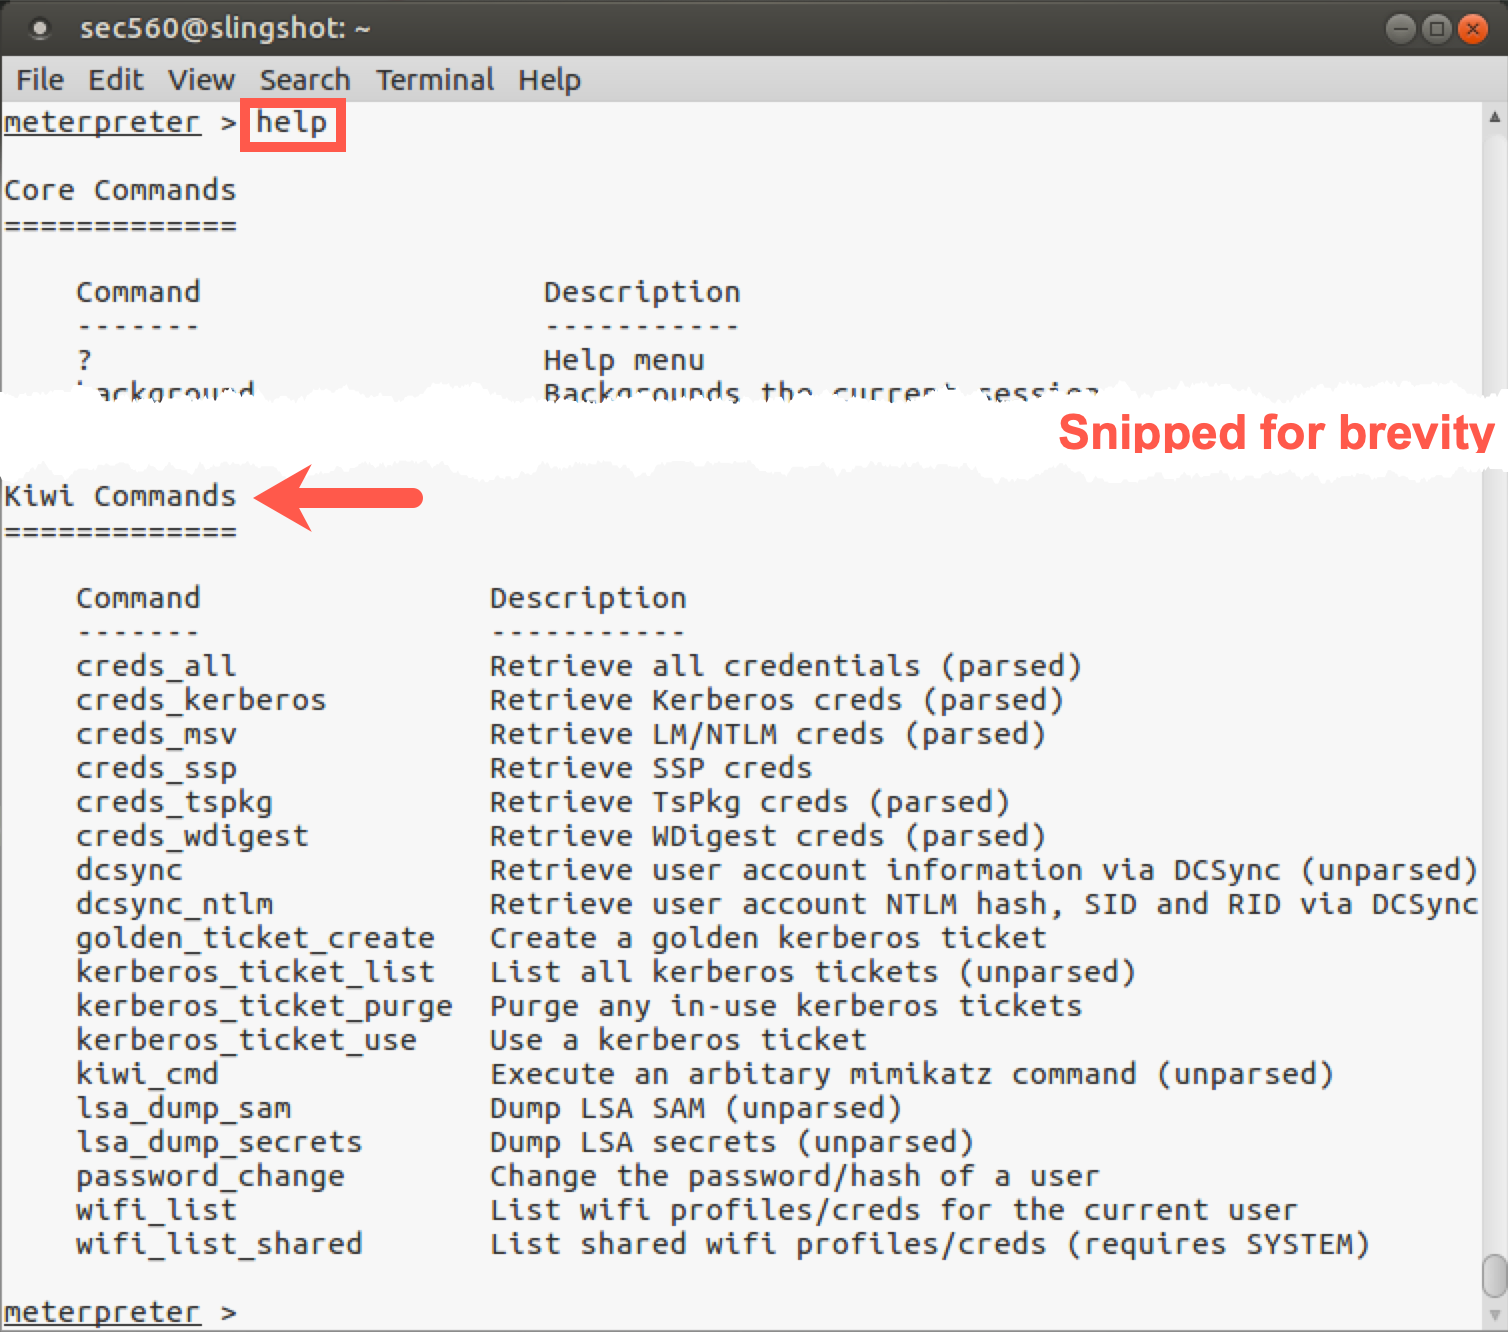Click the Kiwi Commands heading
Image resolution: width=1508 pixels, height=1332 pixels.
coord(120,496)
